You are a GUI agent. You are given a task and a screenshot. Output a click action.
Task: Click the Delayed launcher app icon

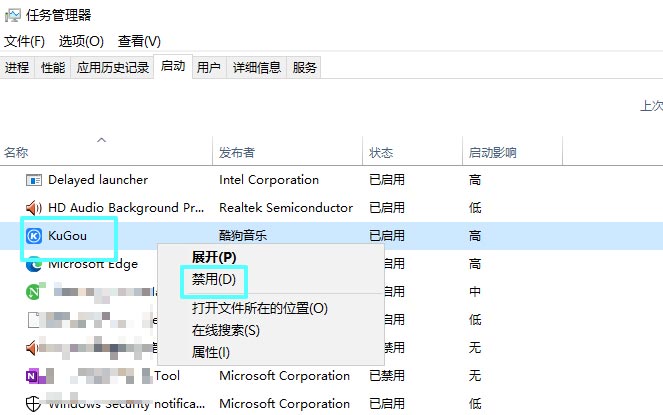click(34, 180)
